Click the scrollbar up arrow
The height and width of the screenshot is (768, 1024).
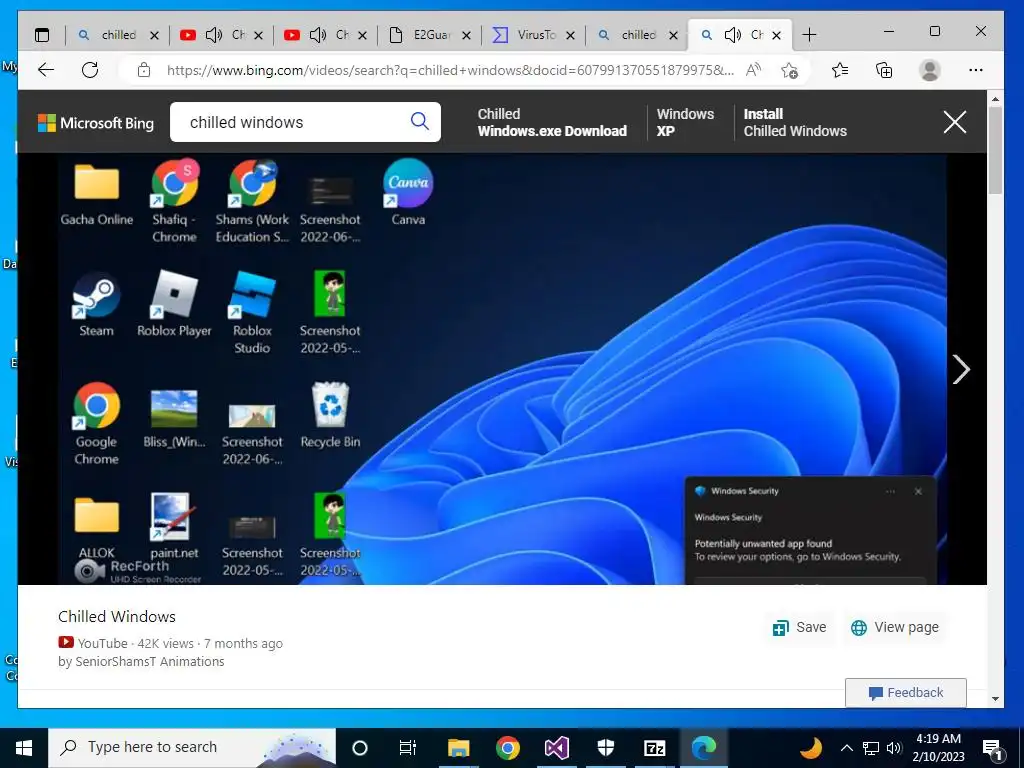[x=995, y=99]
